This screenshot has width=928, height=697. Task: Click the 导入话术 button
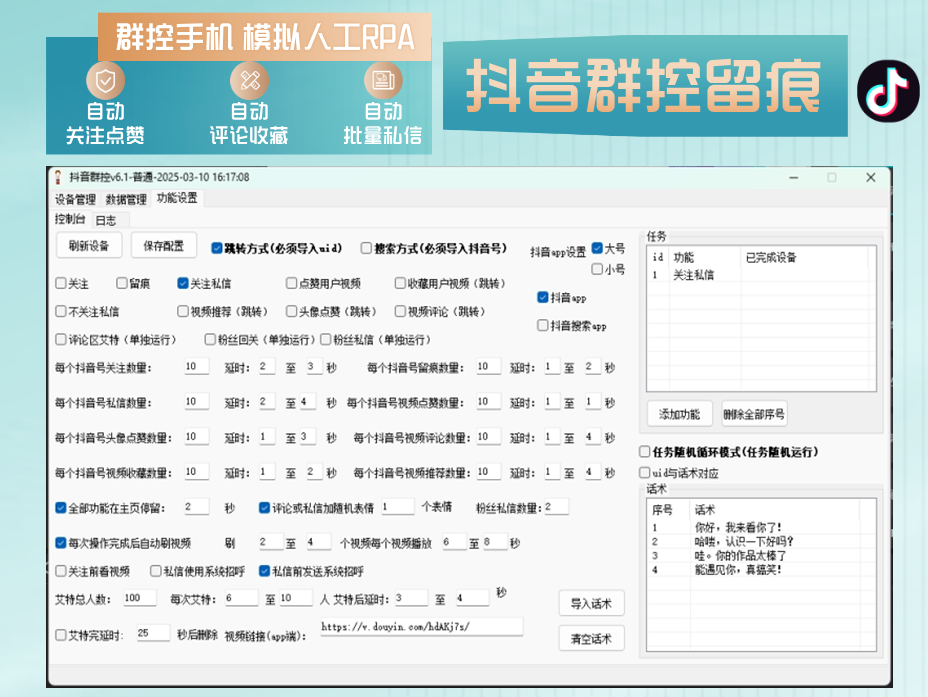[591, 604]
